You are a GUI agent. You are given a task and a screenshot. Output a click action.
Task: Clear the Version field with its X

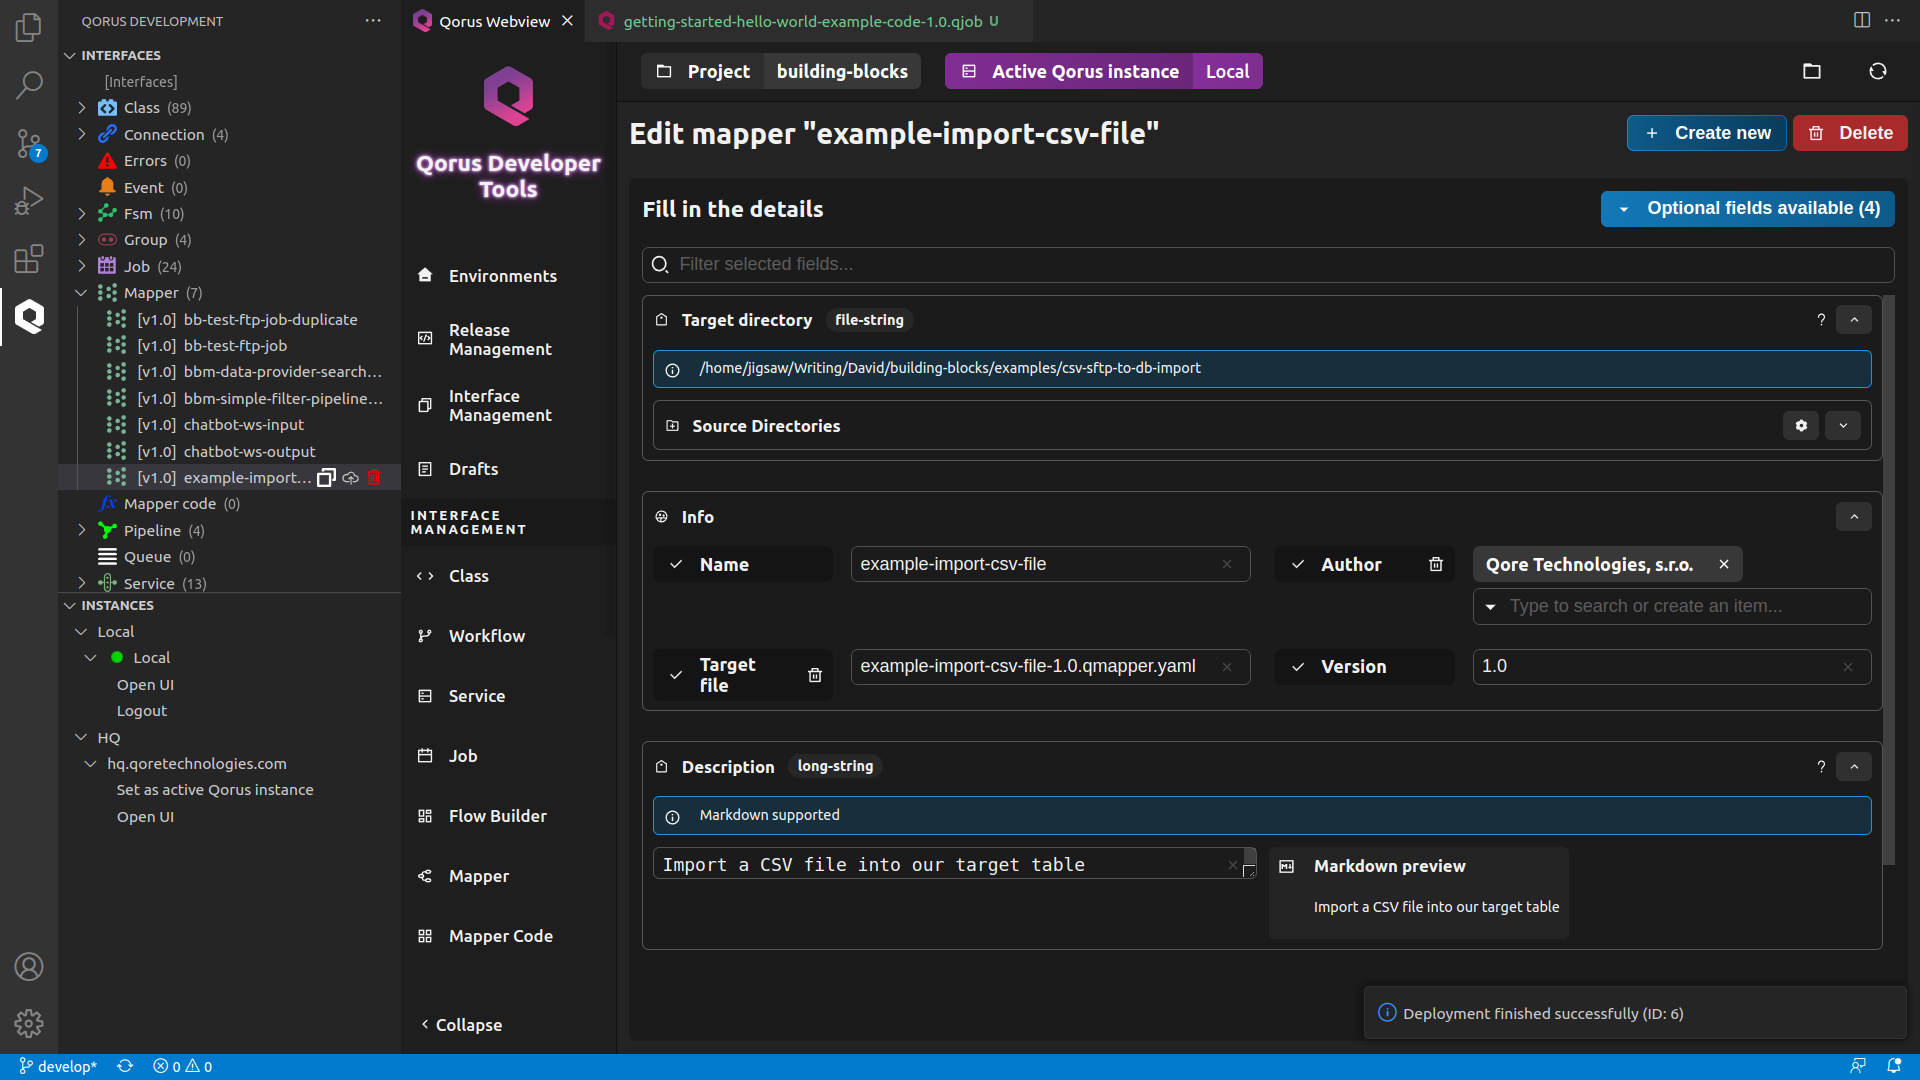1847,667
